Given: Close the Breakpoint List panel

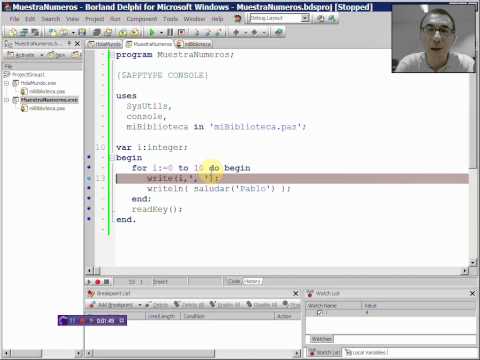Looking at the screenshot, I should [x=295, y=293].
